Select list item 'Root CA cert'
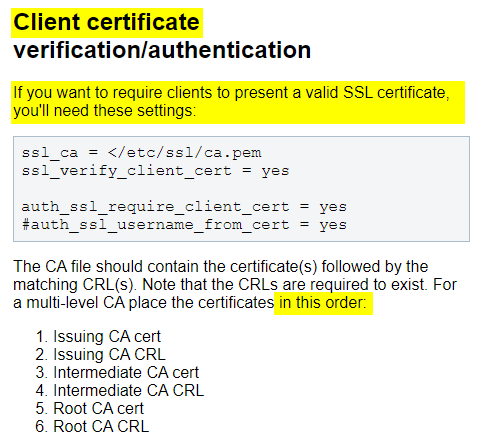 99,408
